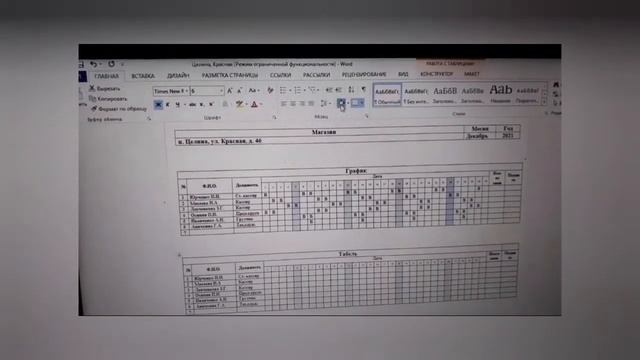The height and width of the screenshot is (360, 640).
Task: Click the Clear formatting icon
Action: pos(270,90)
